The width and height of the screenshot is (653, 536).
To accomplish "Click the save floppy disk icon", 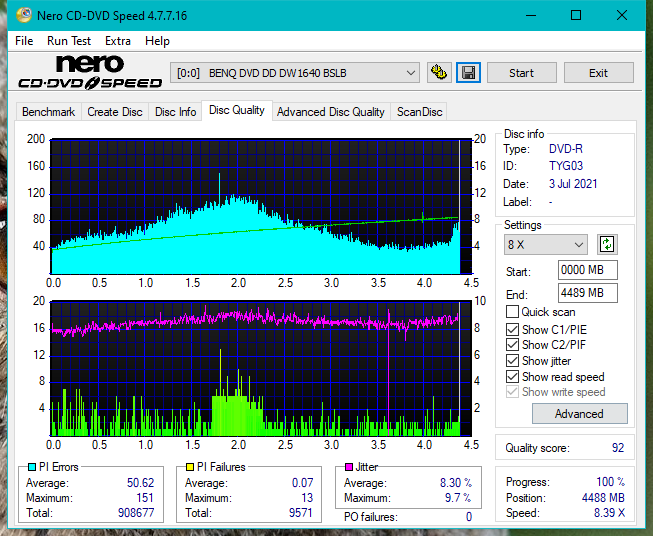I will click(x=469, y=73).
